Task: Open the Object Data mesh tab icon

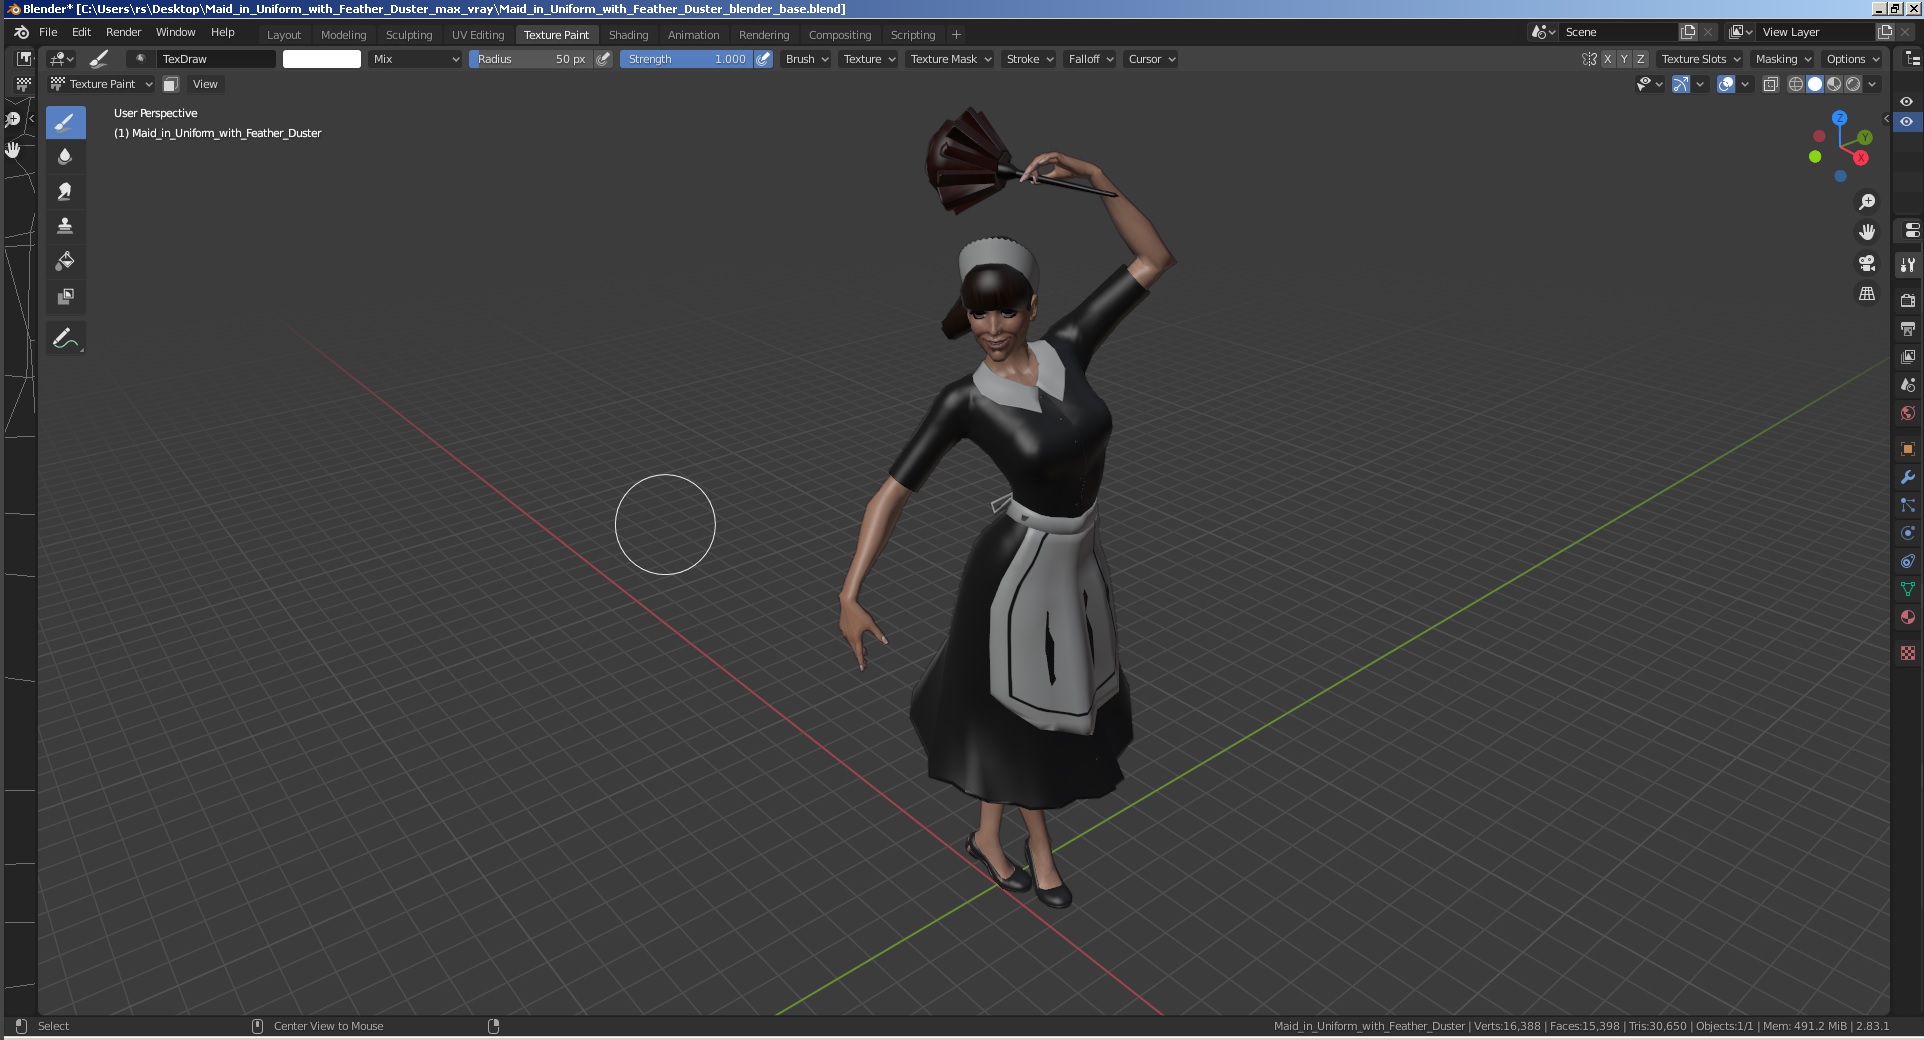Action: pyautogui.click(x=1908, y=589)
